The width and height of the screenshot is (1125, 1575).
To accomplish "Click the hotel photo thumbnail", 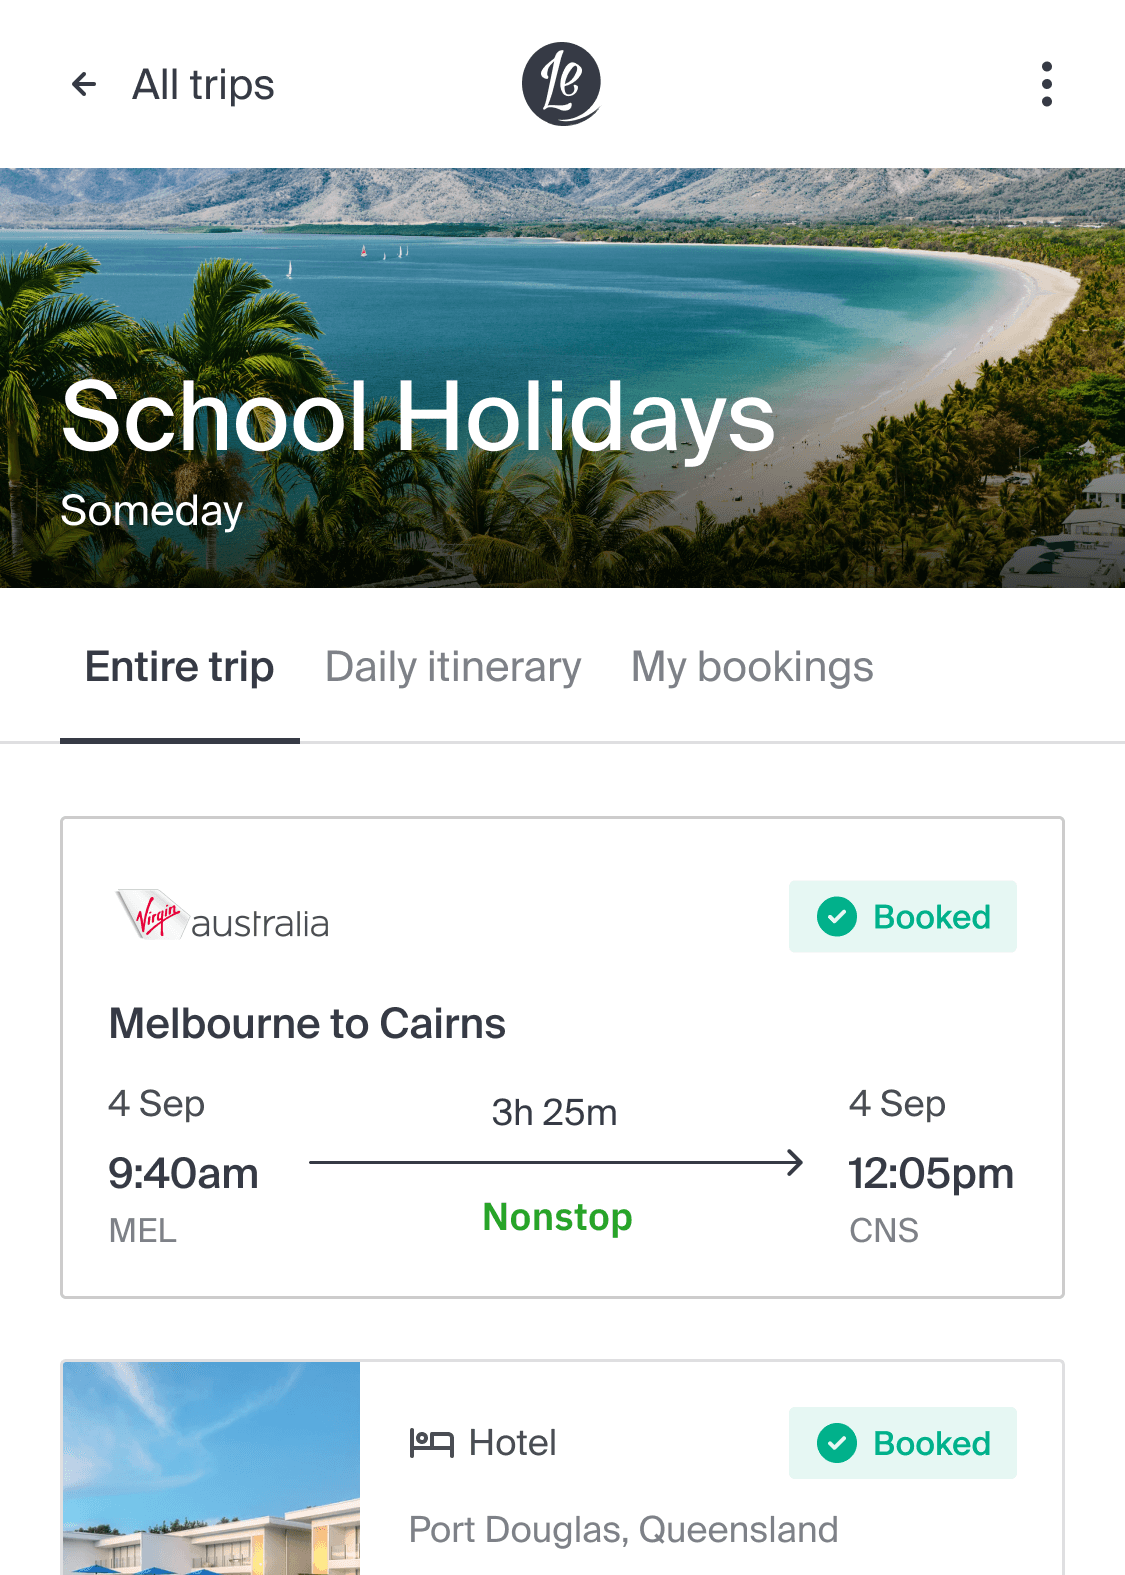I will point(211,1468).
